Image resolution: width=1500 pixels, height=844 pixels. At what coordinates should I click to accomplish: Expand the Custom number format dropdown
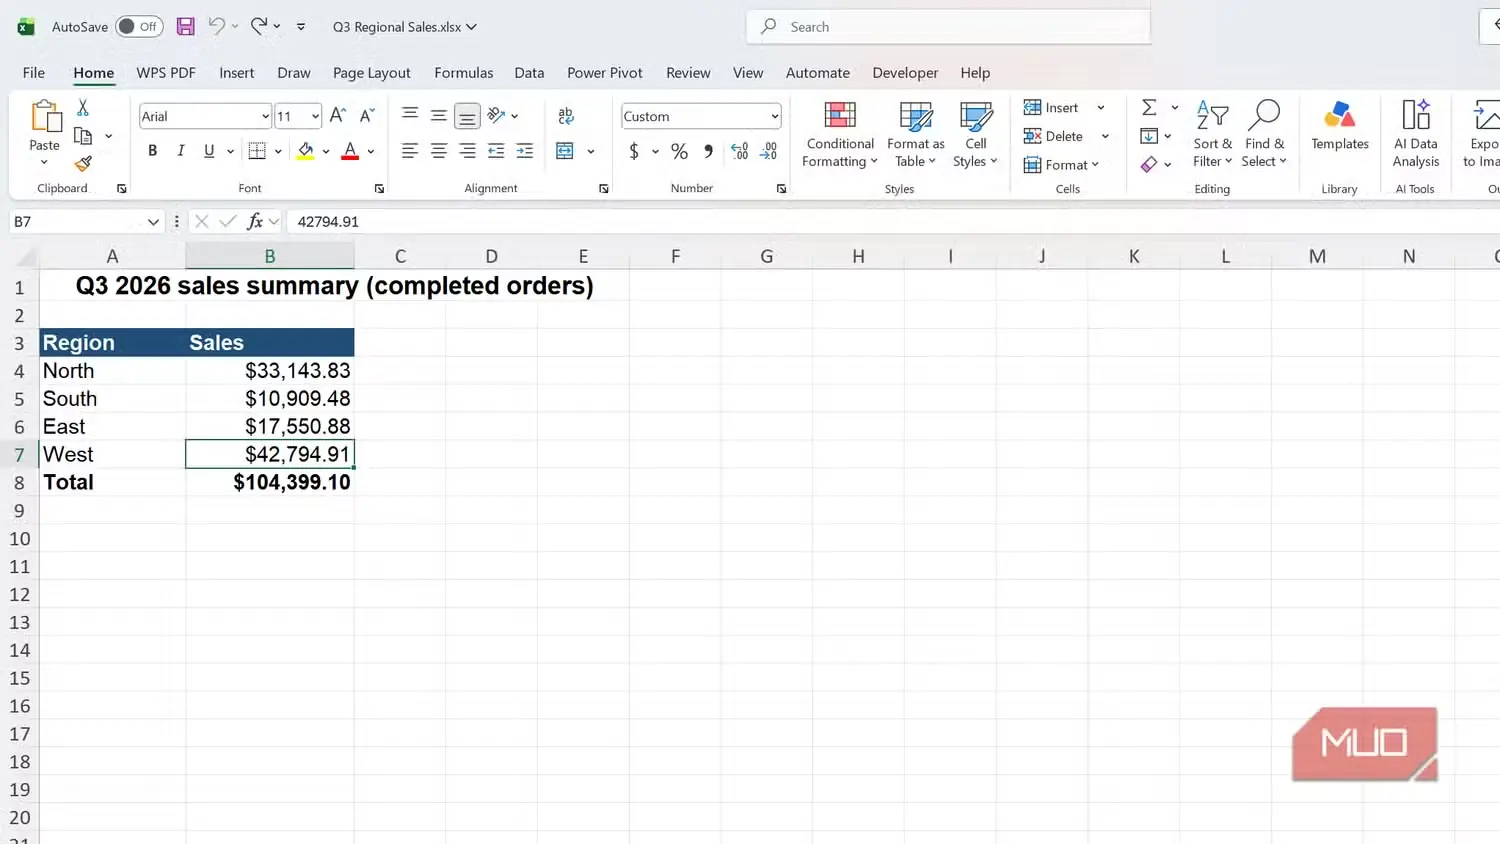click(x=774, y=116)
